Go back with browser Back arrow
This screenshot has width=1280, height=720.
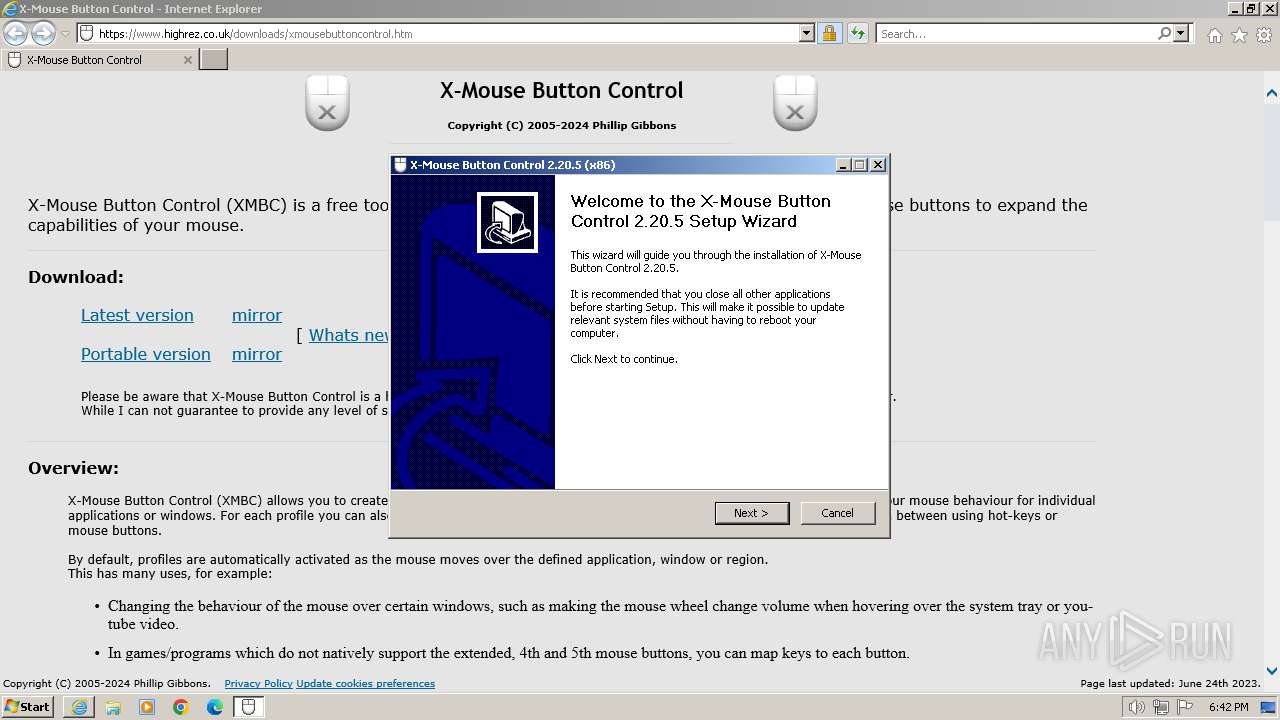tap(15, 33)
